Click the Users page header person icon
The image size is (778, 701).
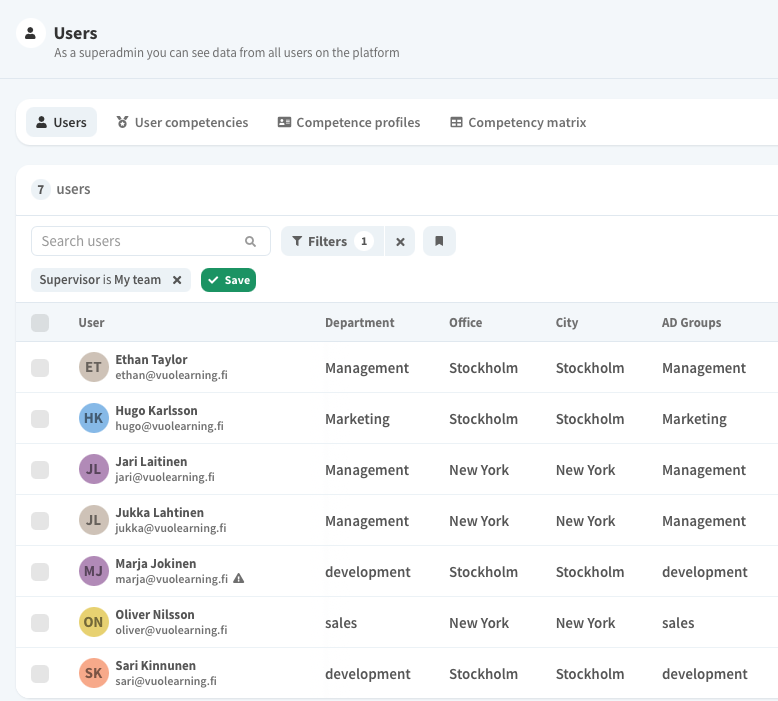click(31, 33)
